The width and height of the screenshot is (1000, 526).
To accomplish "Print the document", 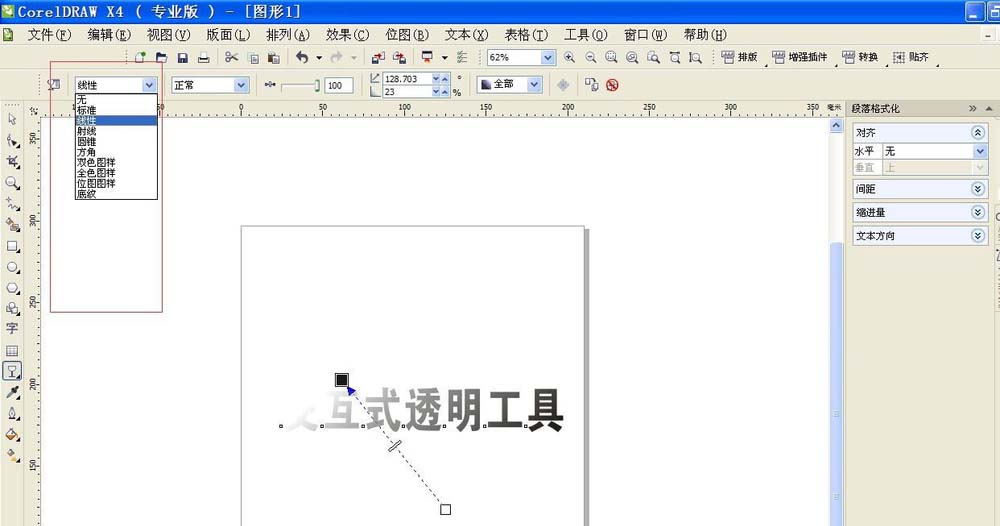I will pos(203,58).
